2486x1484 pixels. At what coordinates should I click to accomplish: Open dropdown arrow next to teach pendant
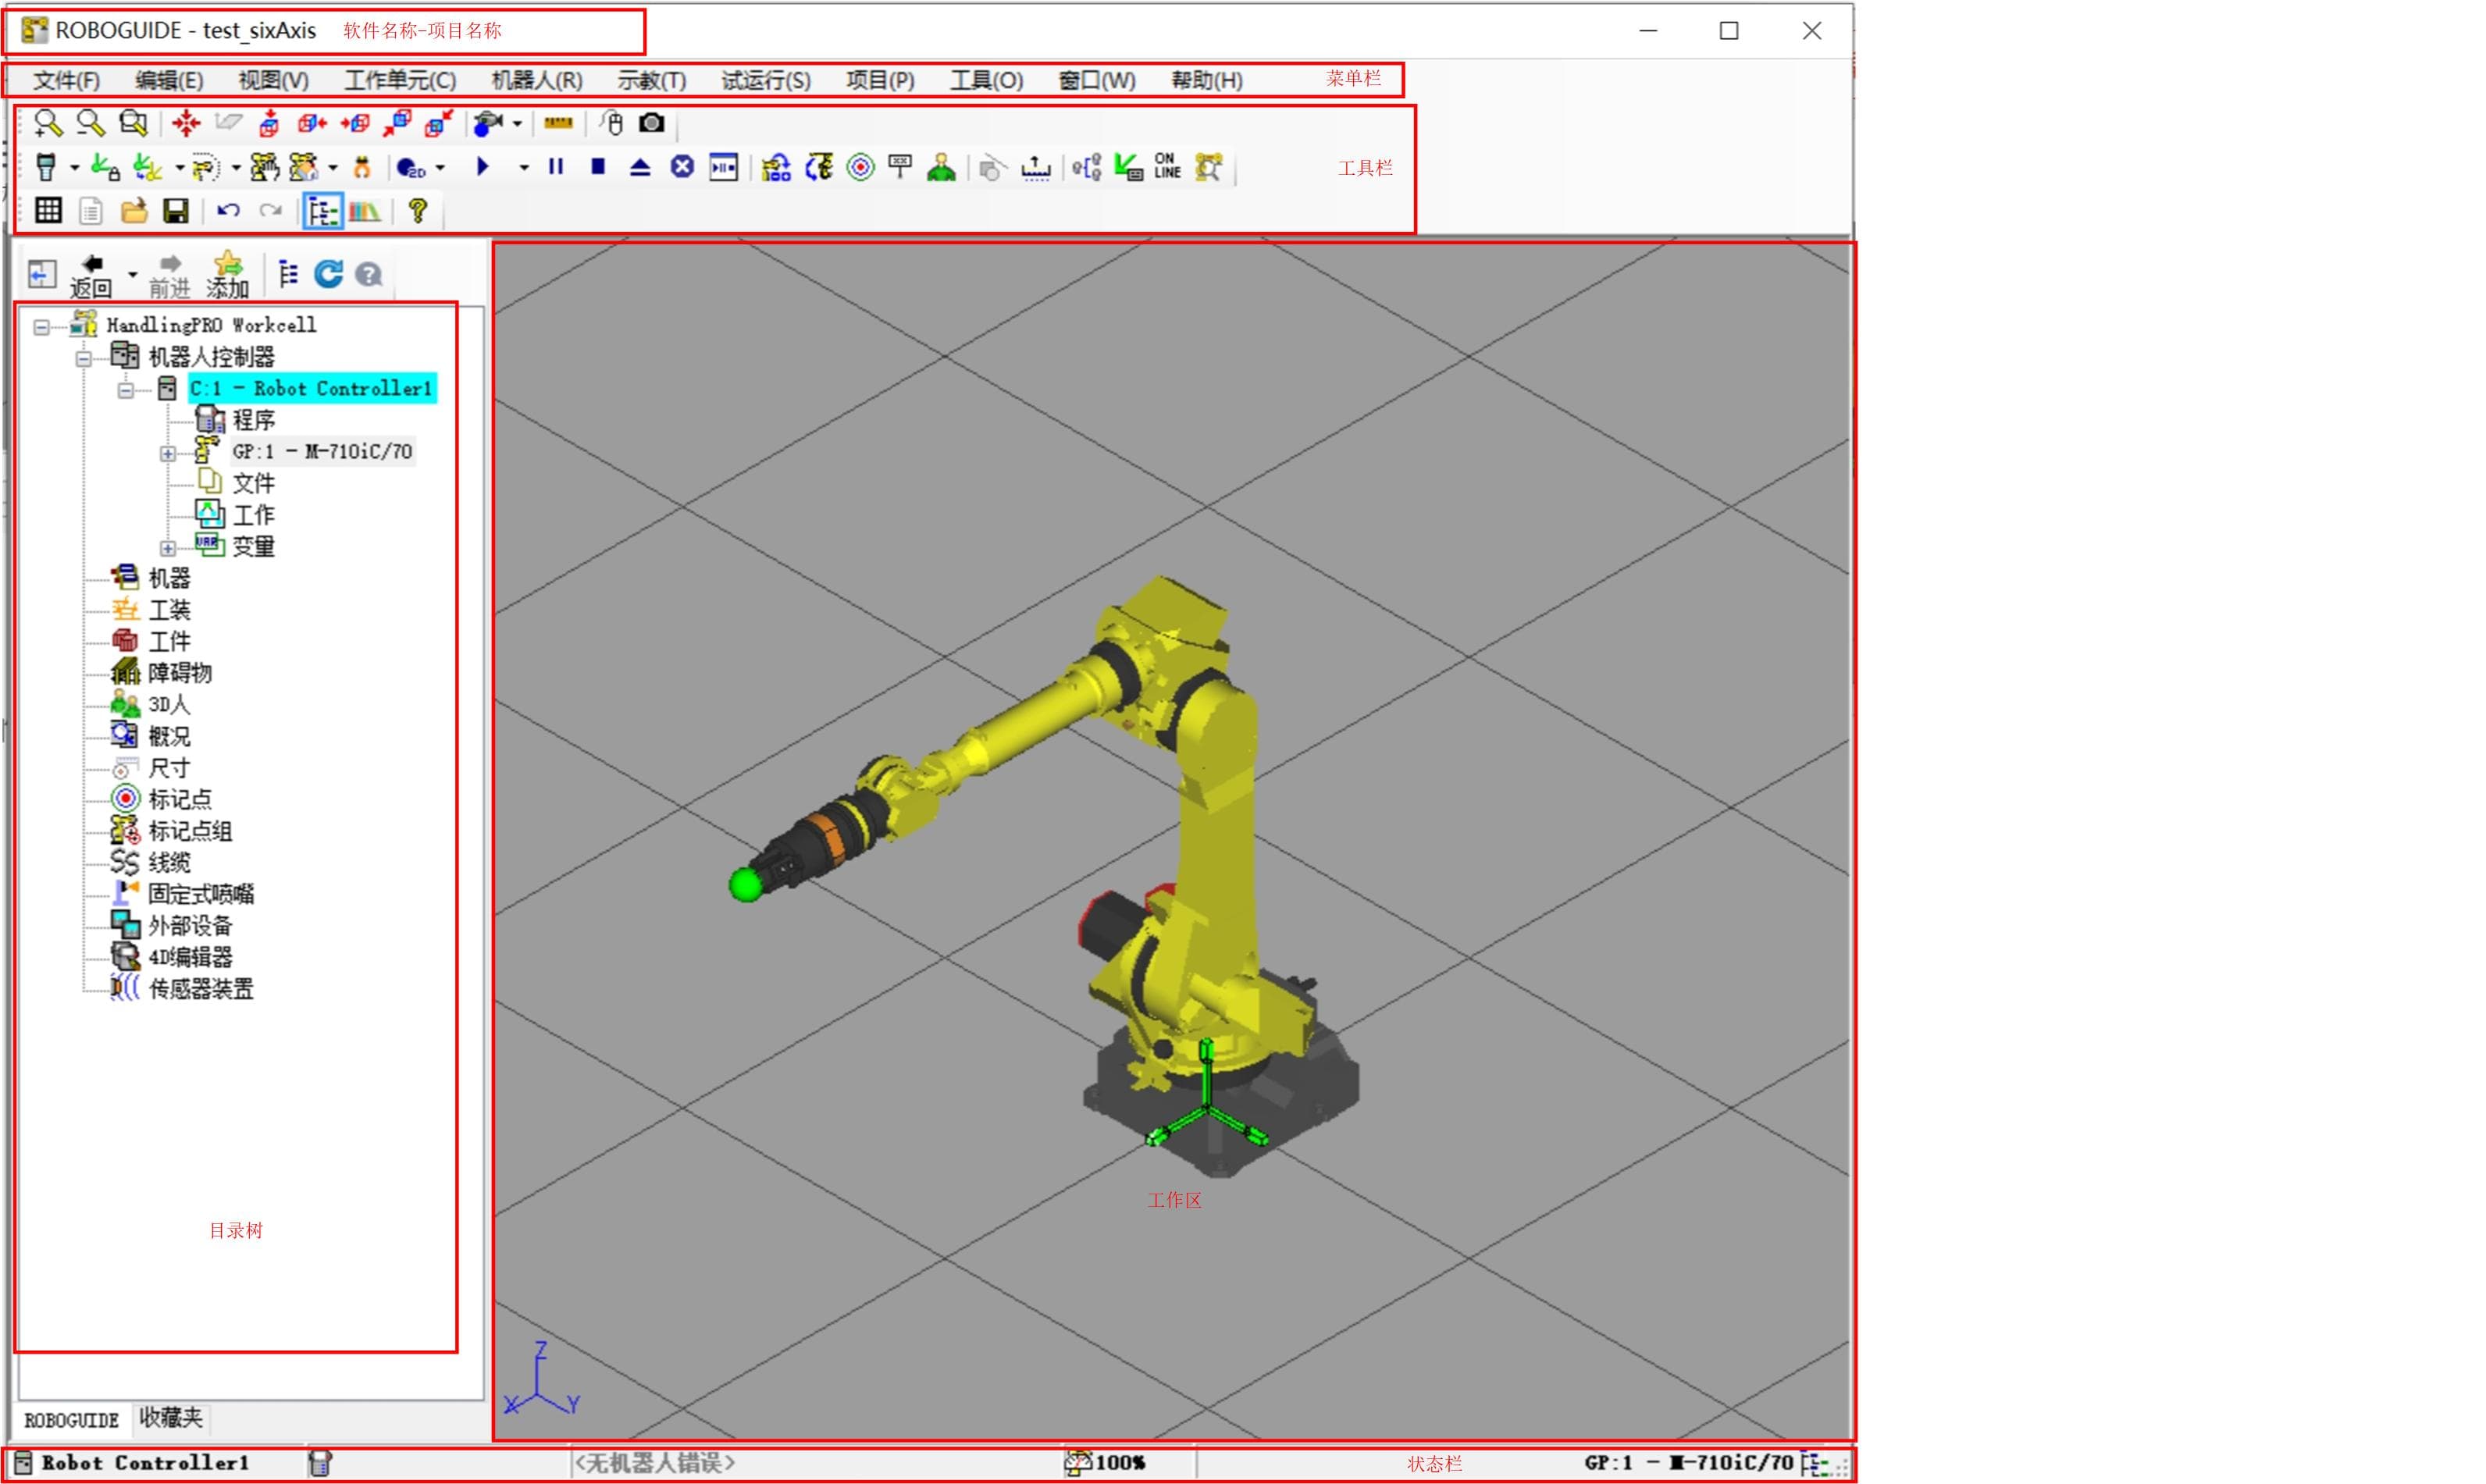(74, 168)
